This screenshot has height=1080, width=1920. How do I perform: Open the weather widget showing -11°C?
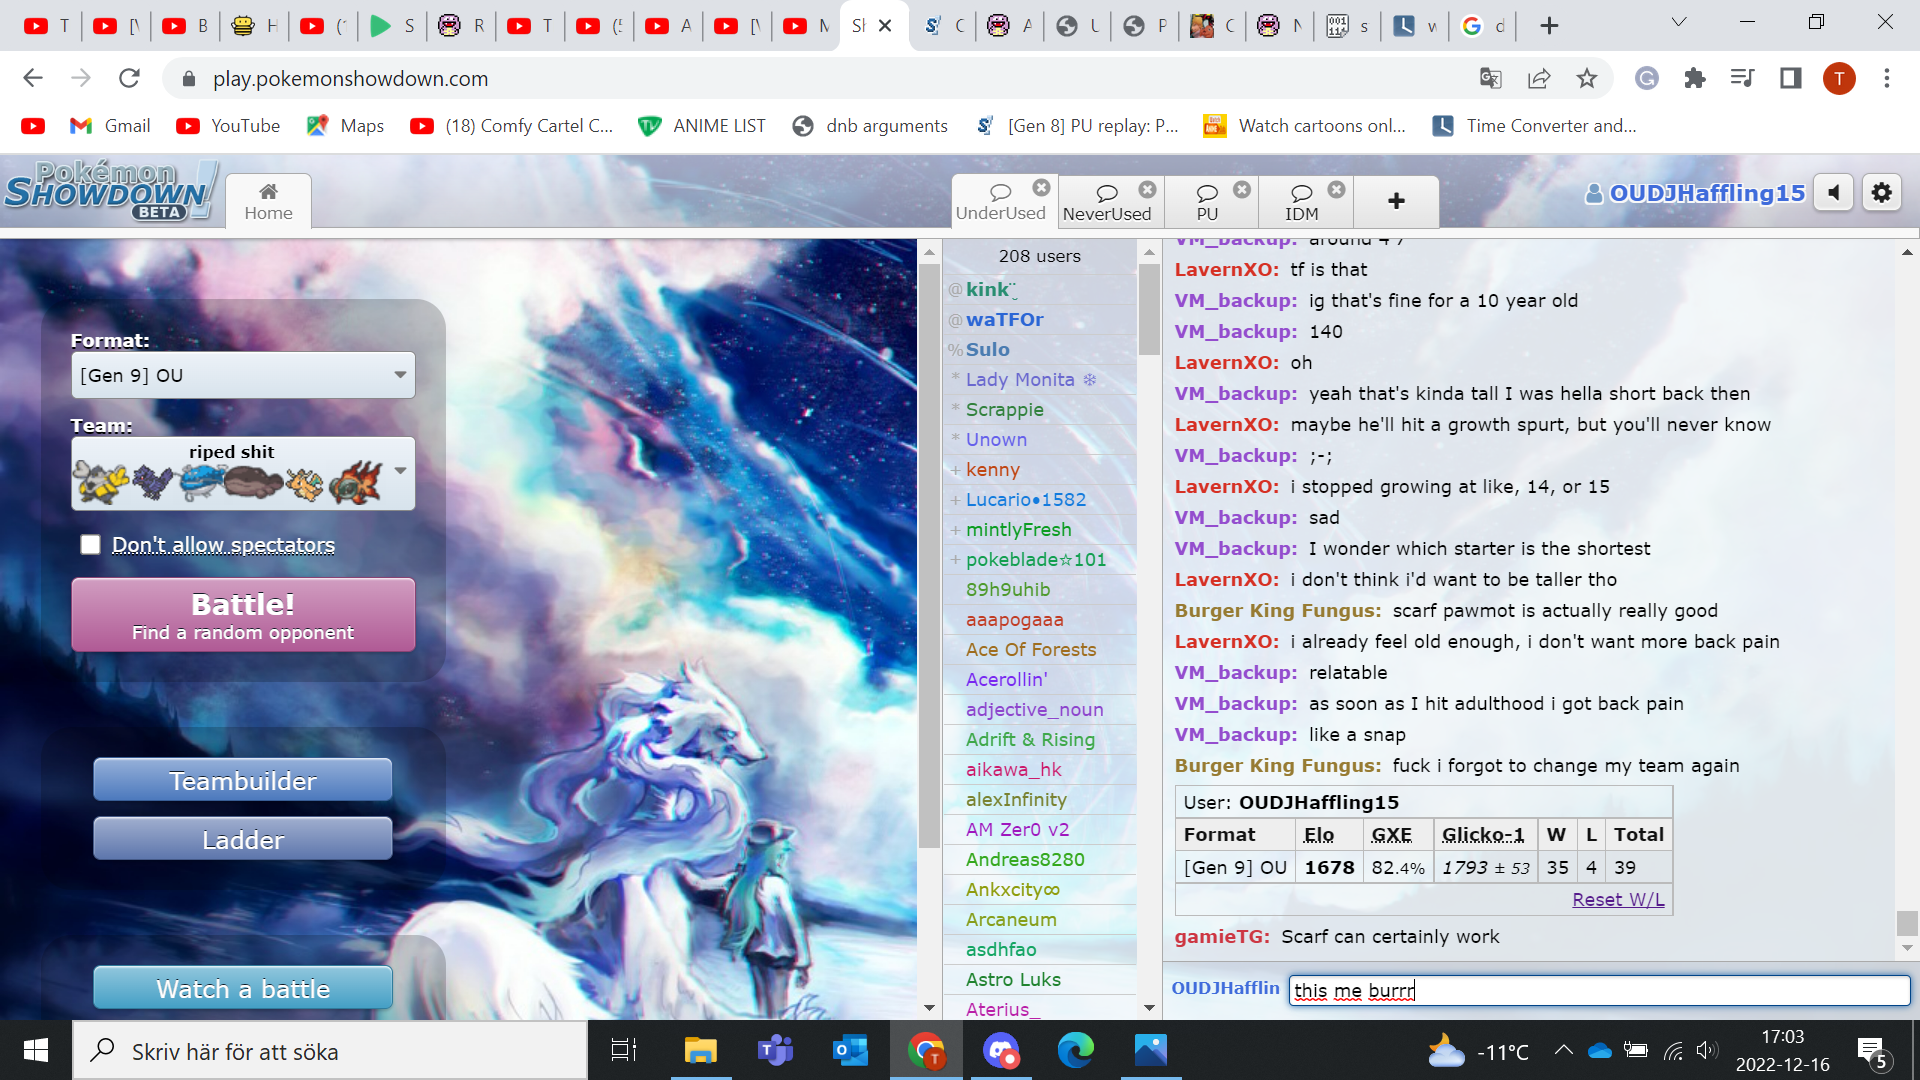1478,1051
